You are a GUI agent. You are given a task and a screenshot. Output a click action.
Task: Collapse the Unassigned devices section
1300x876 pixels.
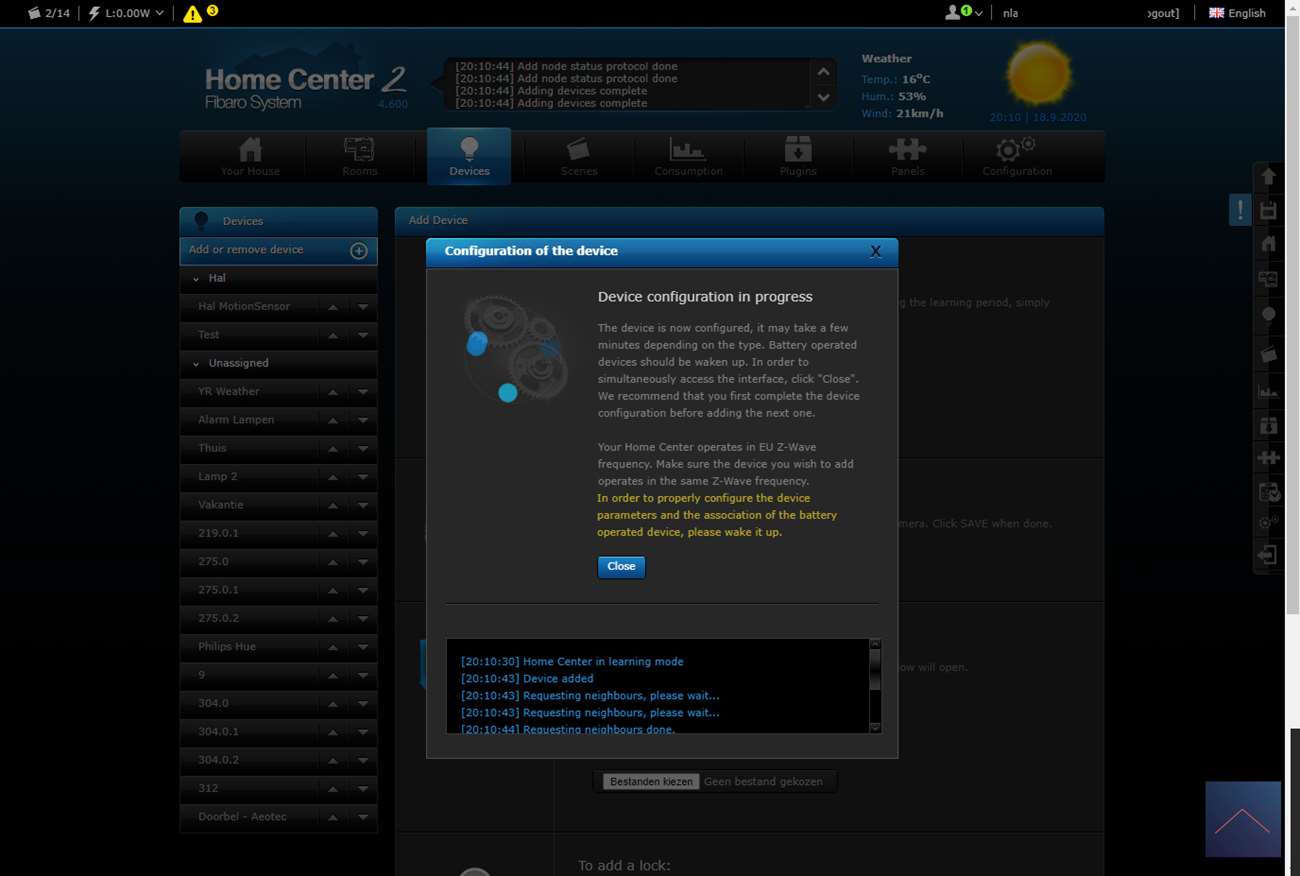point(196,364)
